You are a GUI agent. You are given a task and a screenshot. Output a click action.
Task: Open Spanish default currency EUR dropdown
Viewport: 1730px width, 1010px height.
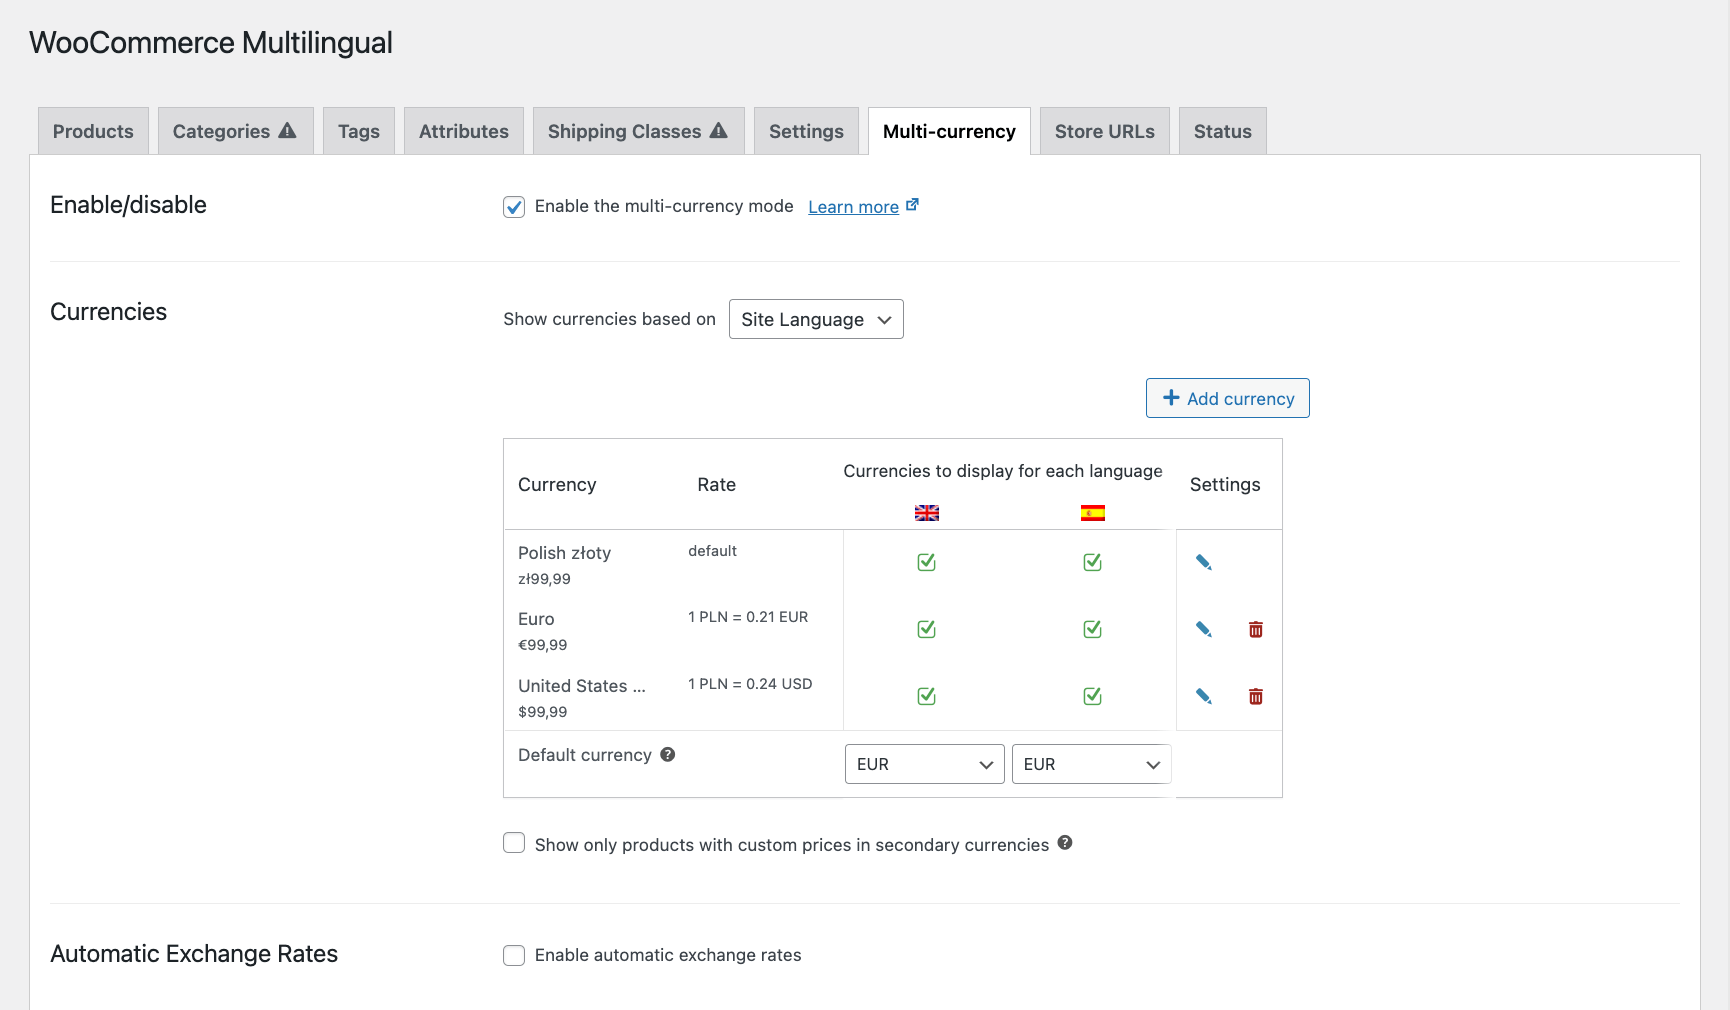[1092, 764]
